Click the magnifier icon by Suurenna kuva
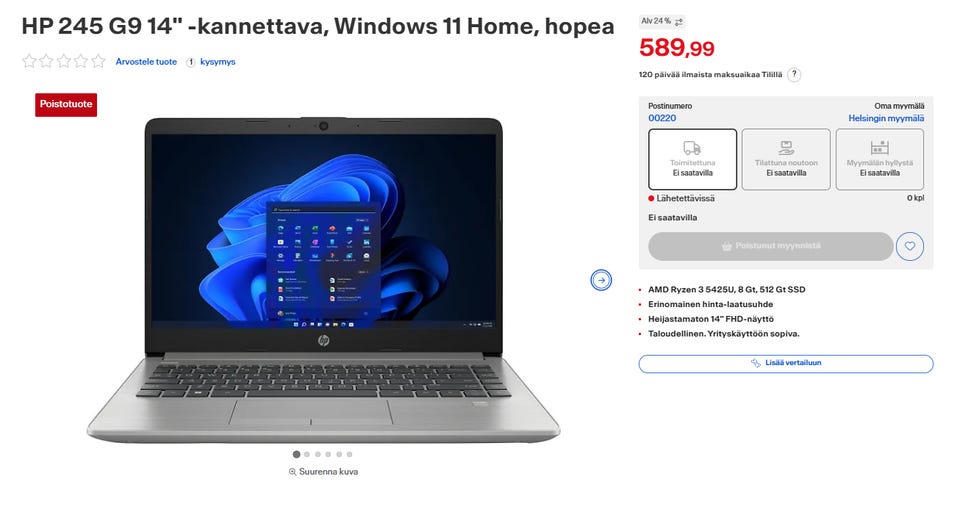Screen dimensions: 960x515 click(x=293, y=472)
